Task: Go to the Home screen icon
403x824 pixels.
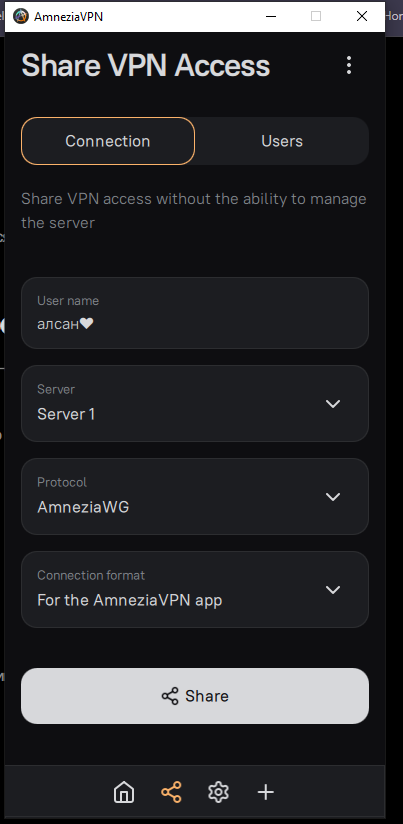Action: pyautogui.click(x=124, y=792)
